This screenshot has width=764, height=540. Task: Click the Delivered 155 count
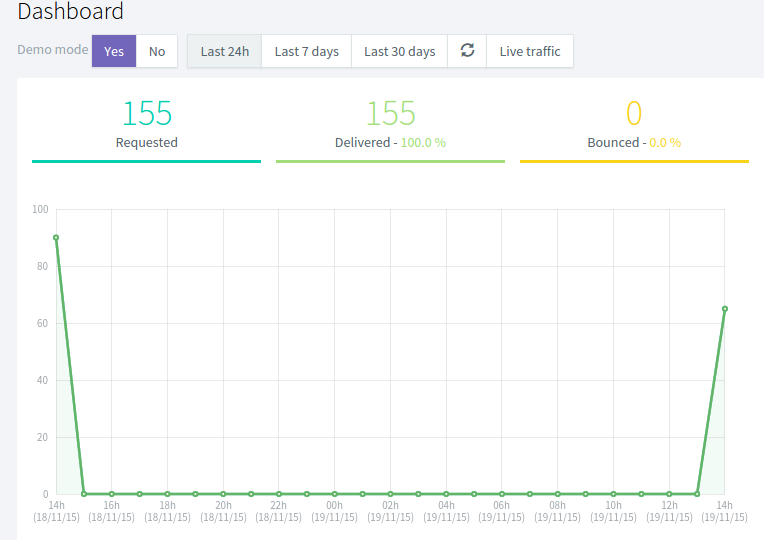tap(390, 113)
